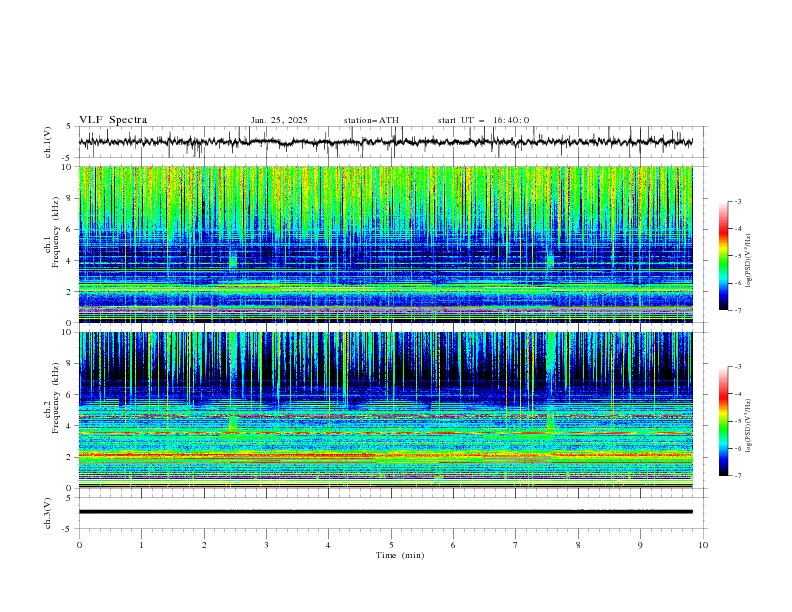Click the "station=ATH" header label
792x612 pixels.
[371, 120]
